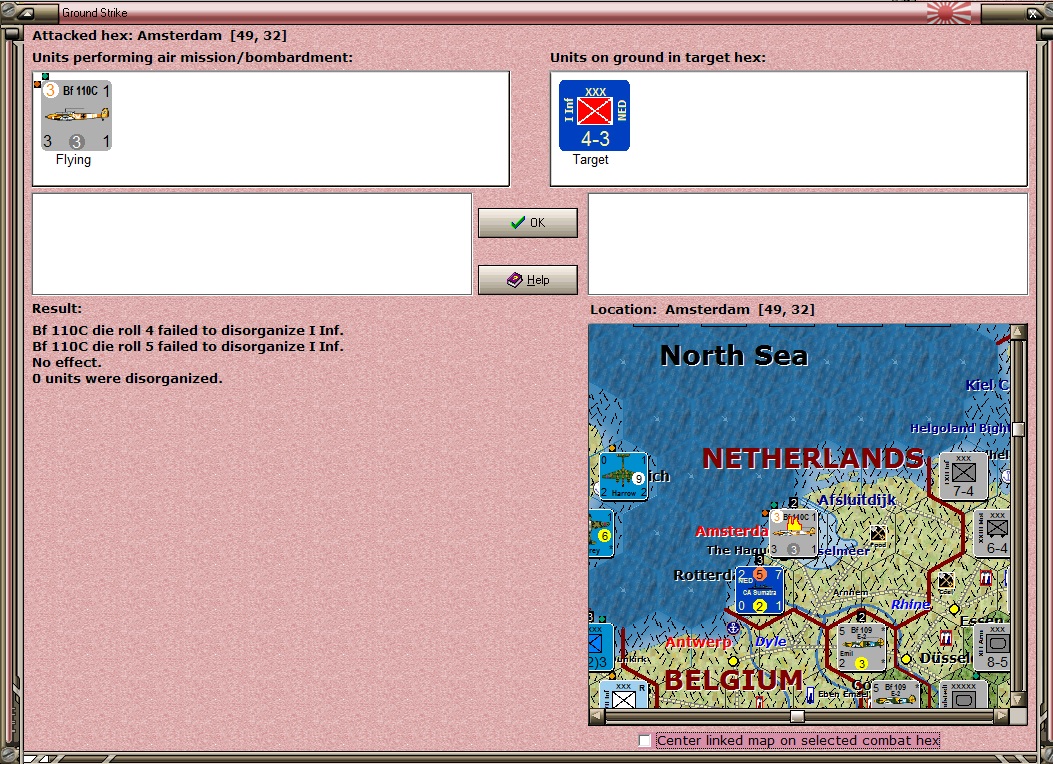Open the Help button
This screenshot has width=1053, height=764.
coord(528,280)
